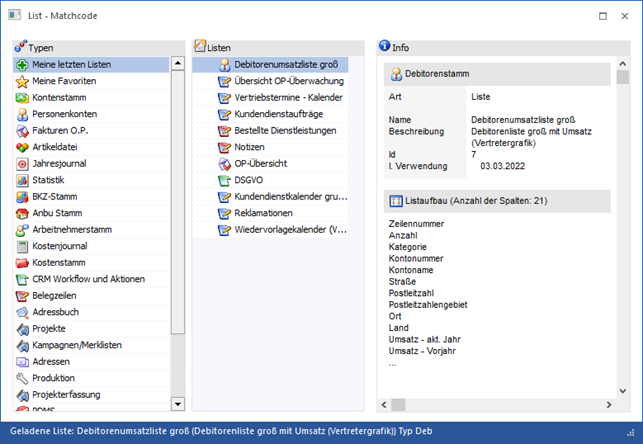Click the Adressbuch icon

click(22, 312)
